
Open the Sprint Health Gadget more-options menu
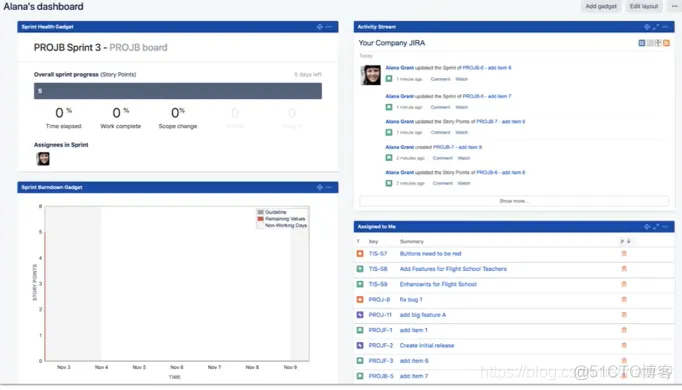[x=329, y=27]
